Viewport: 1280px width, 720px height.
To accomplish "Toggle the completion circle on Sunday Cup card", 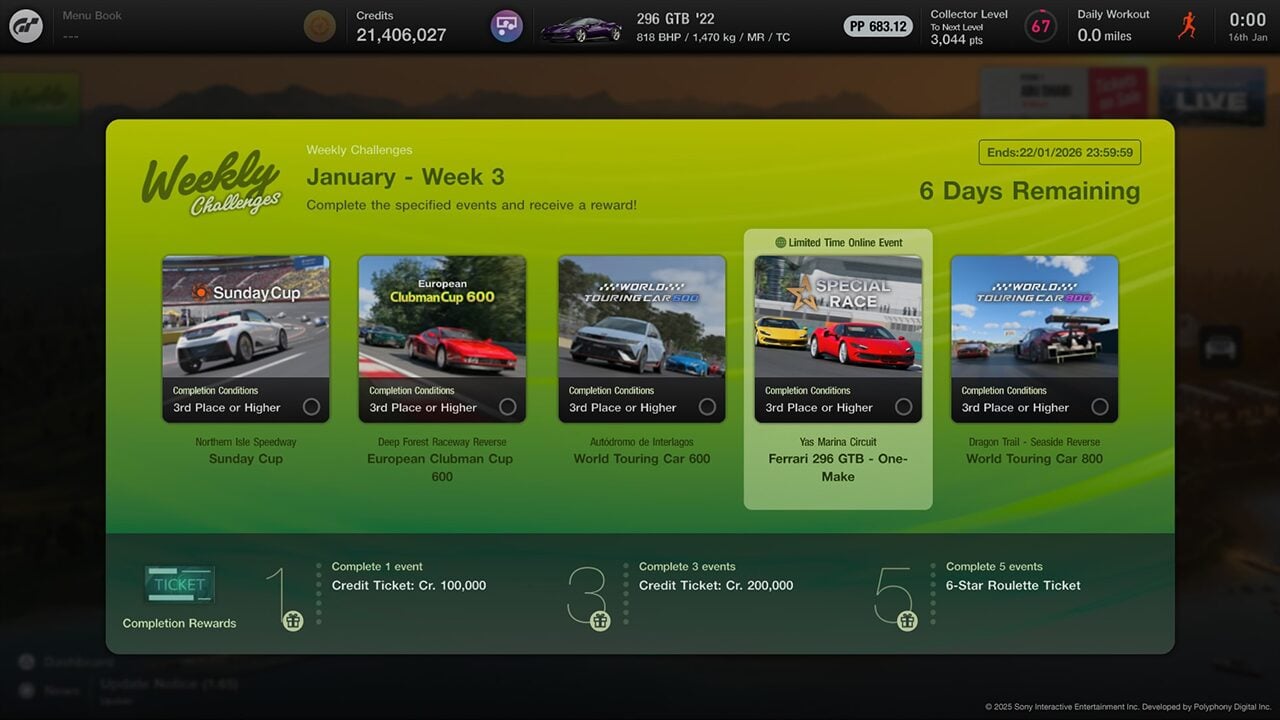I will tap(313, 407).
